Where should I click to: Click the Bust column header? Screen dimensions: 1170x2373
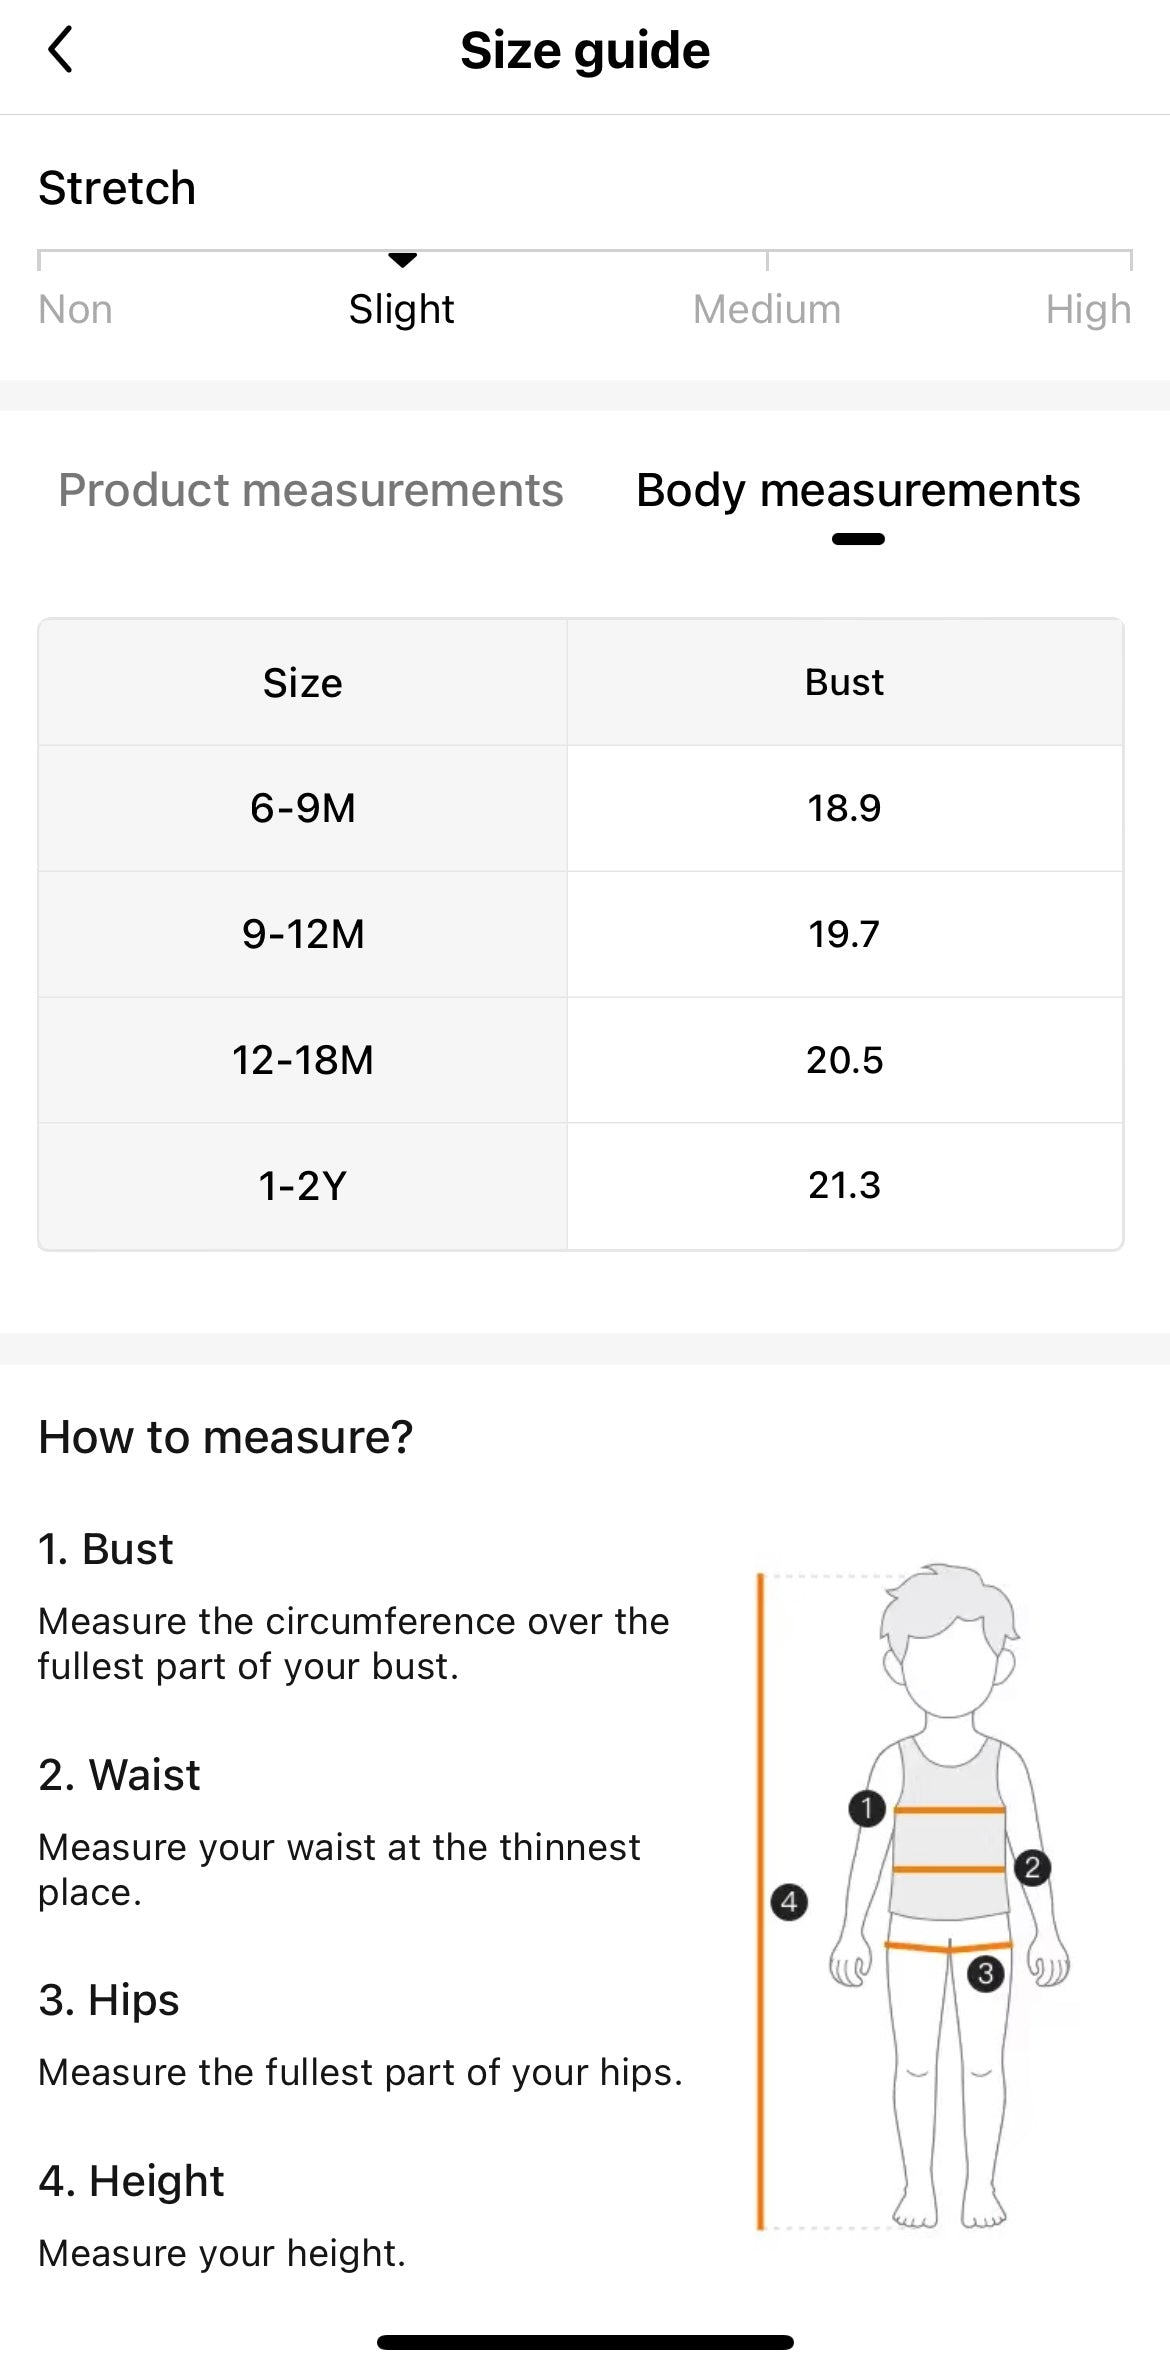click(844, 682)
